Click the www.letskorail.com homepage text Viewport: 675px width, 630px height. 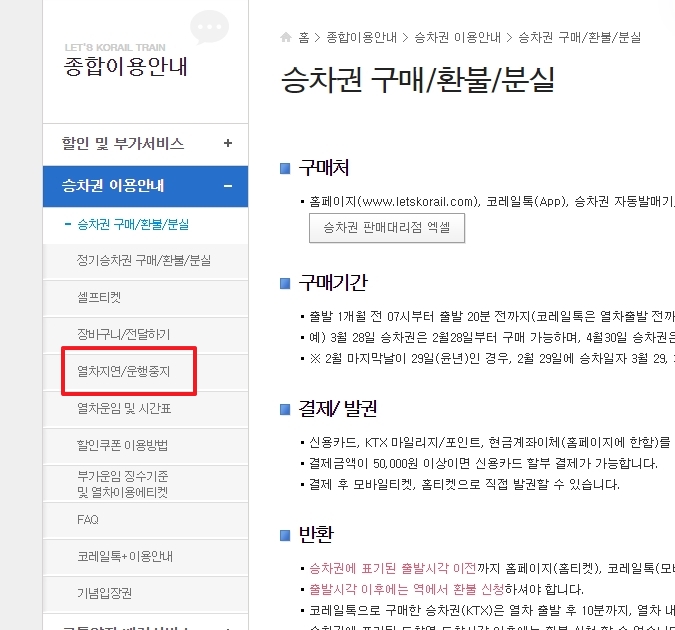coord(418,202)
